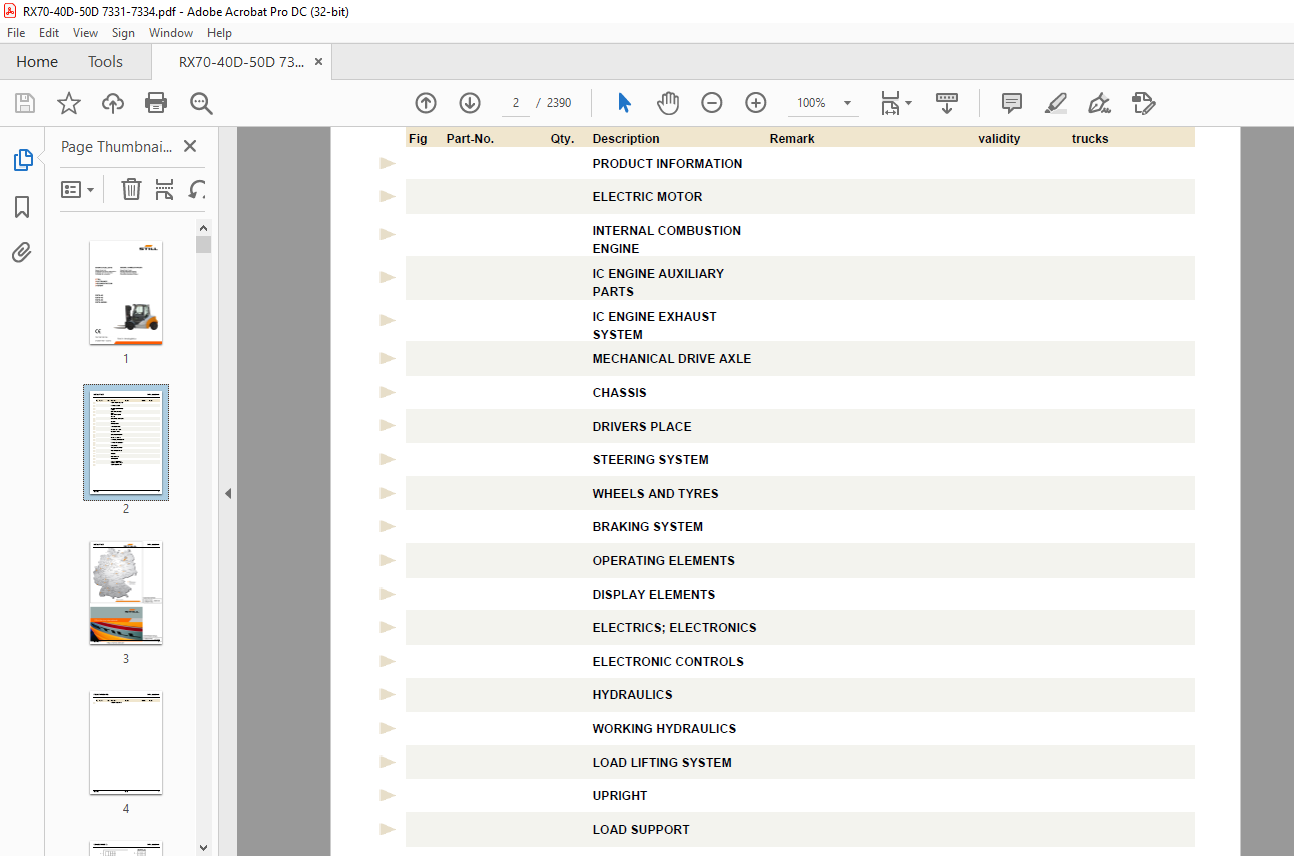This screenshot has width=1294, height=856.
Task: Click WHEELS AND TYRES text
Action: point(655,493)
